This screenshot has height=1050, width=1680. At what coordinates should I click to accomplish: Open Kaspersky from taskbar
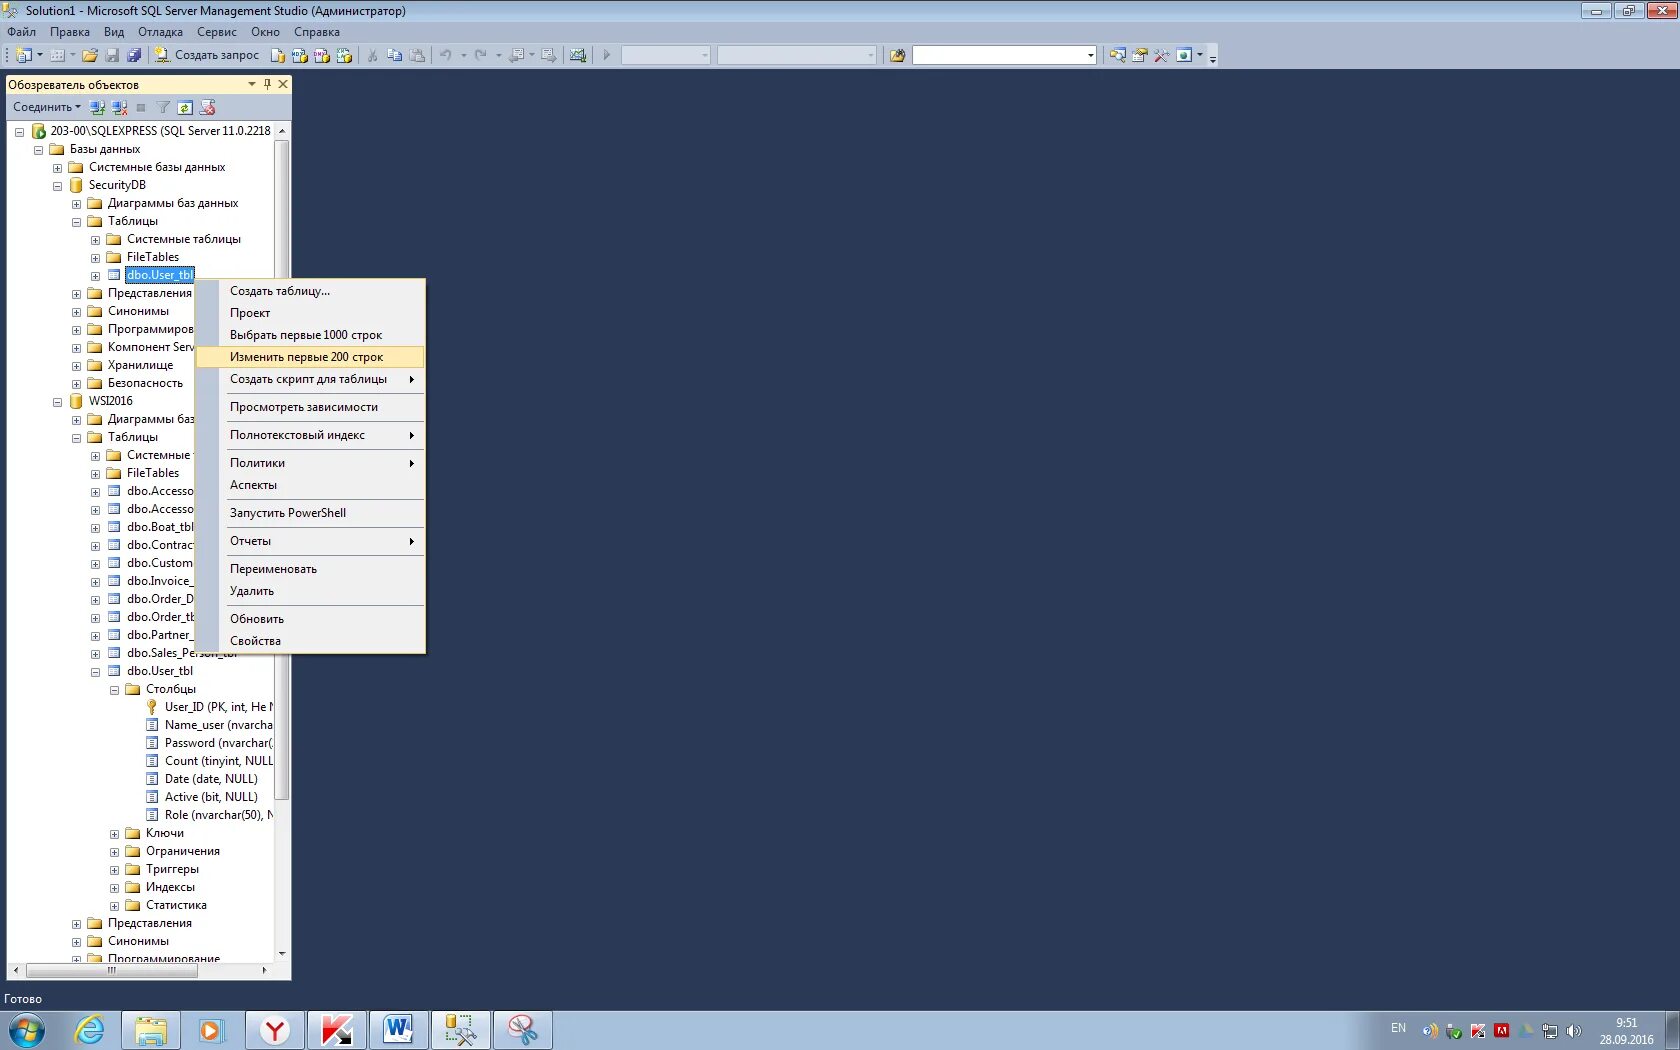[x=336, y=1030]
